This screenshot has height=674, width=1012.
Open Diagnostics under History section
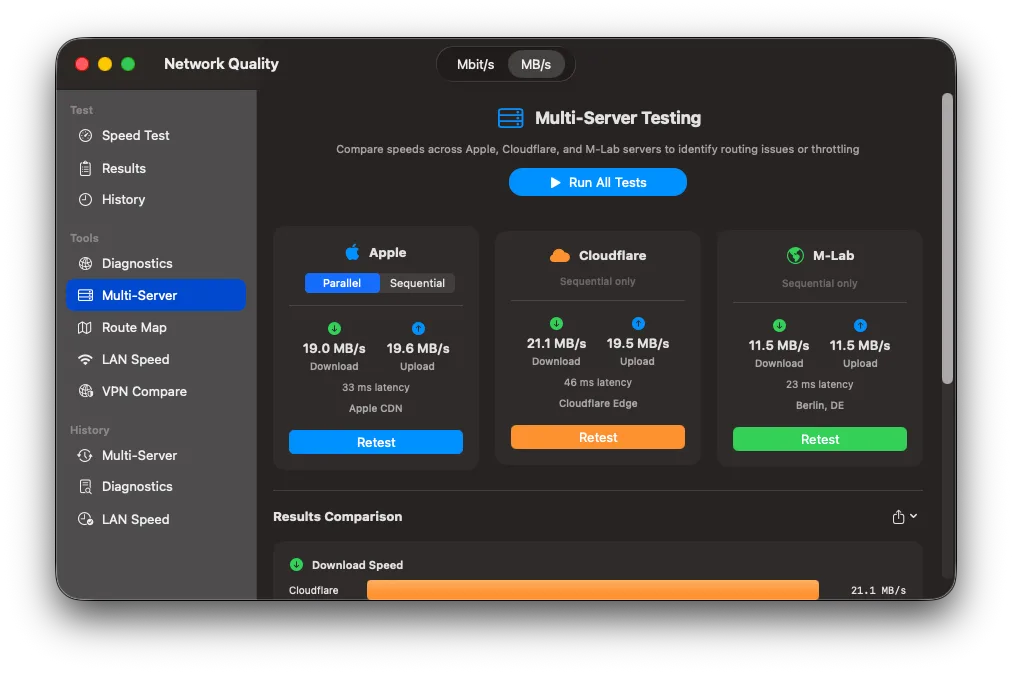tap(156, 487)
